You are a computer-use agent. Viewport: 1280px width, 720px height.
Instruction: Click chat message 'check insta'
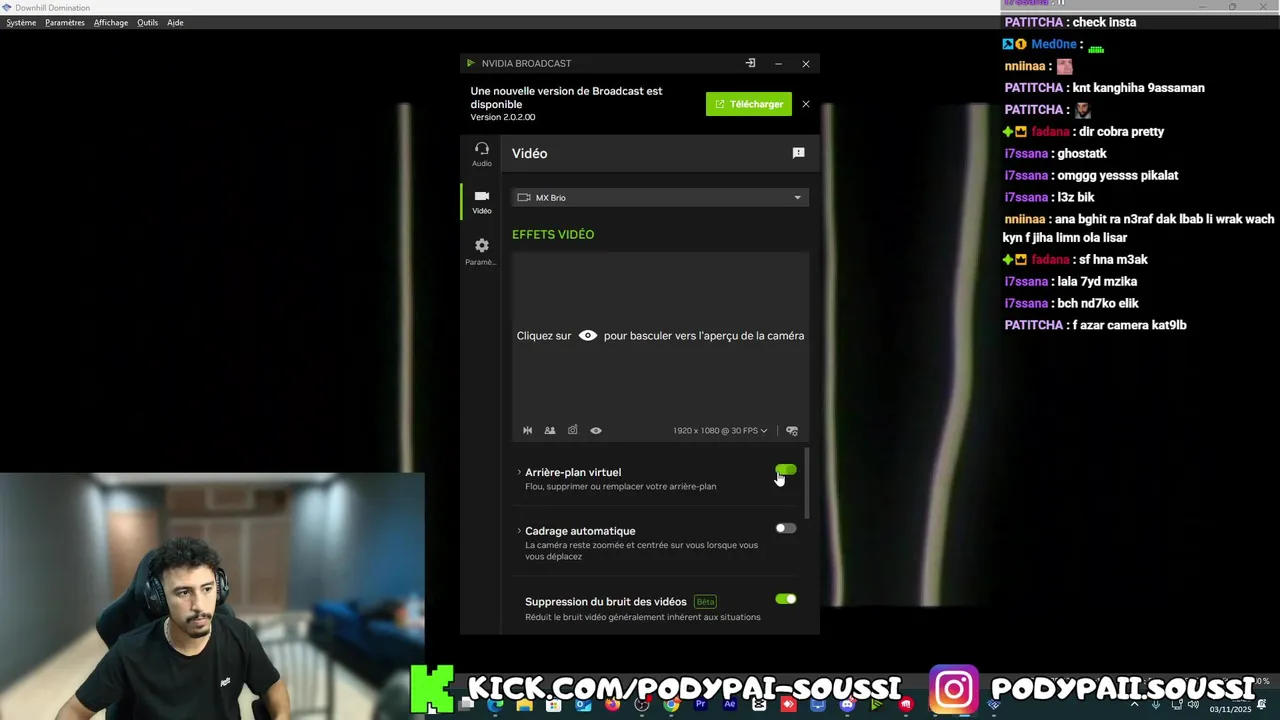point(1104,22)
